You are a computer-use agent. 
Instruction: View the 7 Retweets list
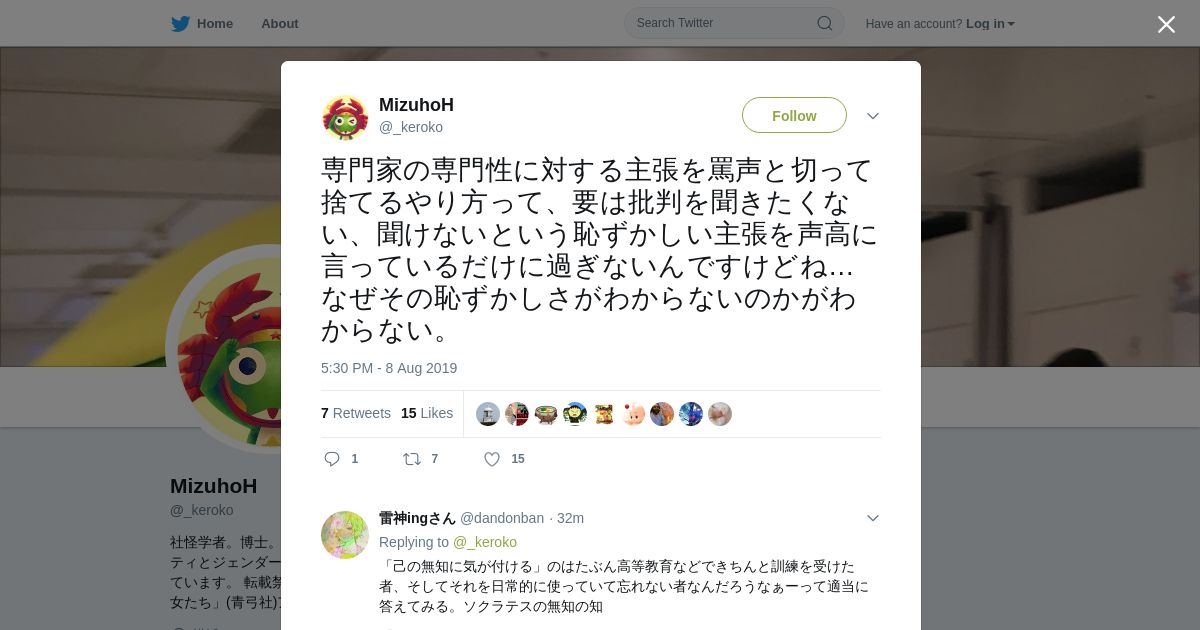coord(356,413)
